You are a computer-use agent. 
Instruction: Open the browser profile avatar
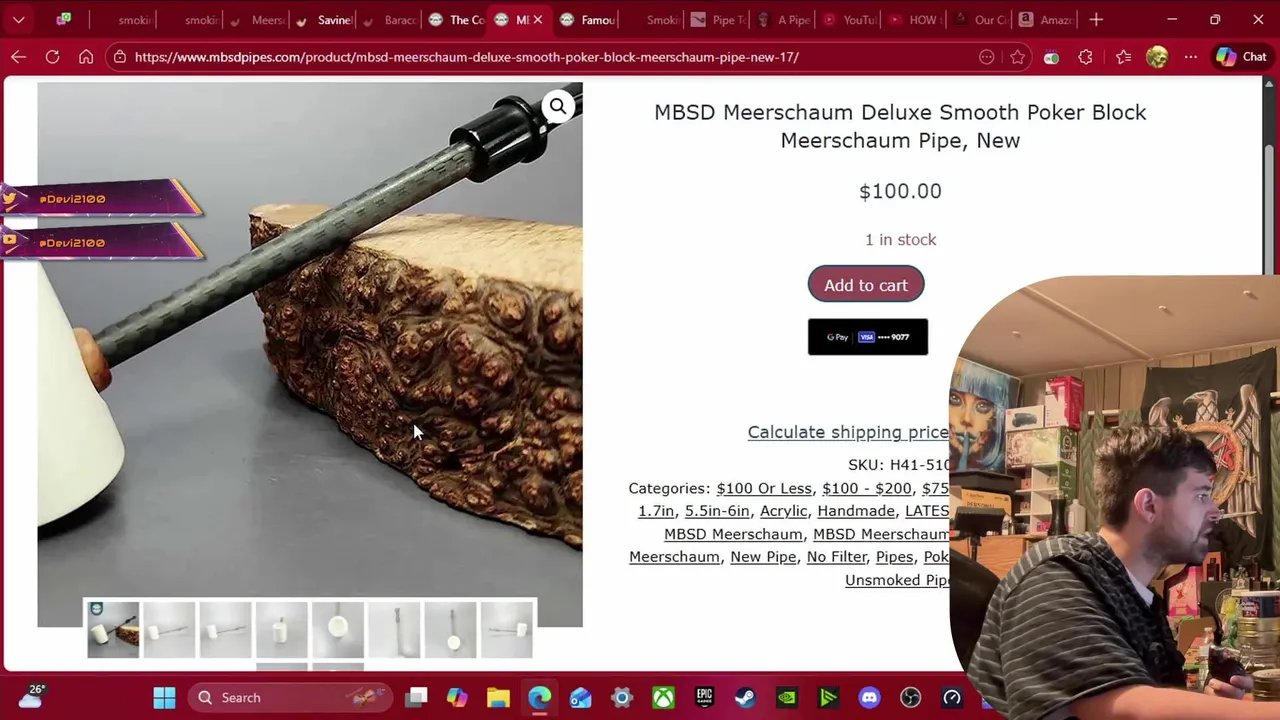(1157, 57)
